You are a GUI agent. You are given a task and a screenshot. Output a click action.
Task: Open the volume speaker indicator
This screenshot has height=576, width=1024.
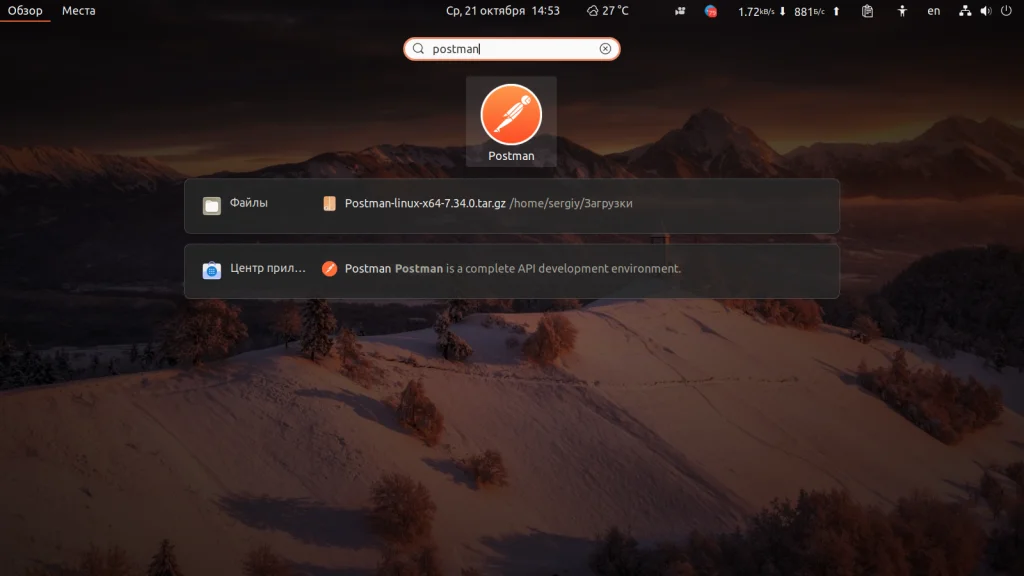tap(985, 10)
